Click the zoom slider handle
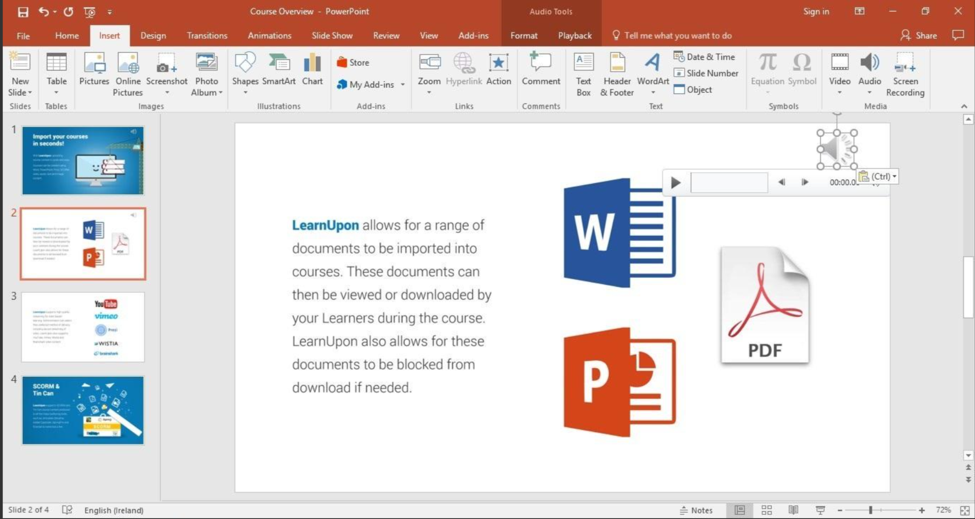Viewport: 975px width, 519px height. (x=870, y=510)
